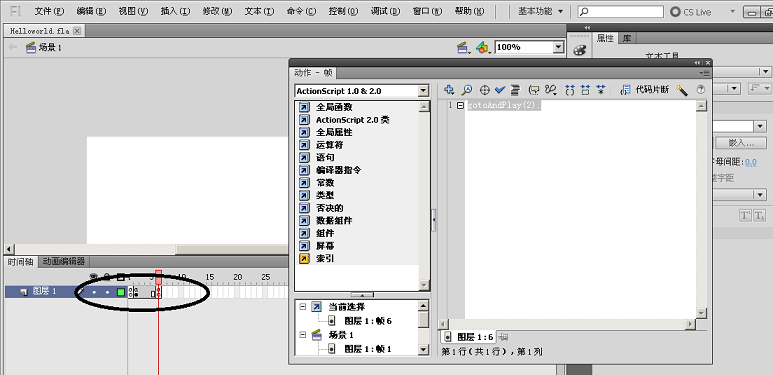Click the red playhead at frame 6
Viewport: 773px width, 375px height.
[158, 276]
